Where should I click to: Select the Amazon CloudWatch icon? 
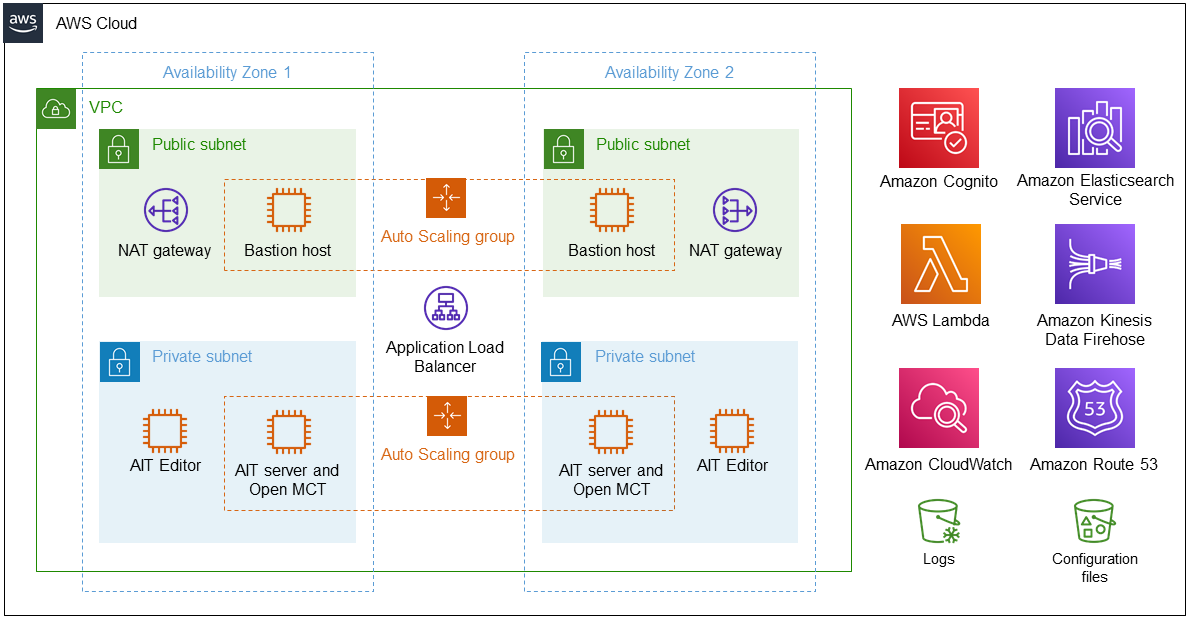coord(939,408)
